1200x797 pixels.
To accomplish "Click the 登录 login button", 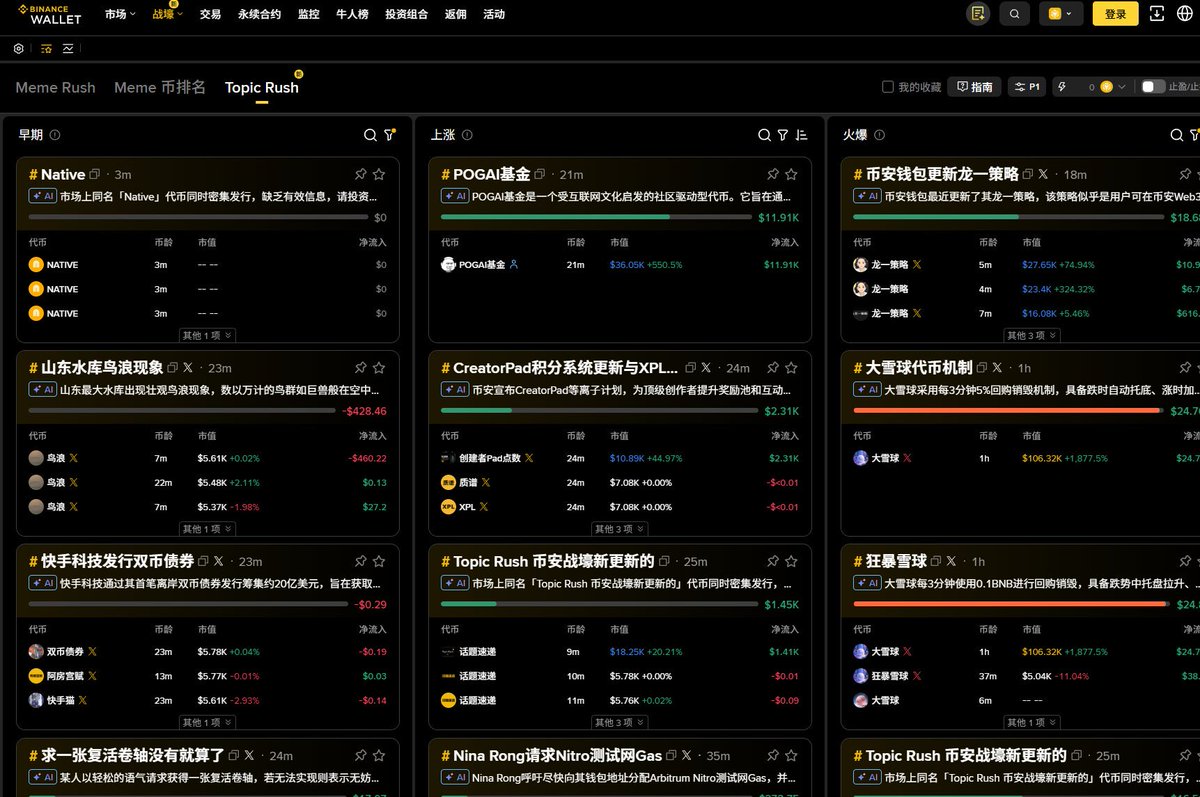I will pos(1115,14).
